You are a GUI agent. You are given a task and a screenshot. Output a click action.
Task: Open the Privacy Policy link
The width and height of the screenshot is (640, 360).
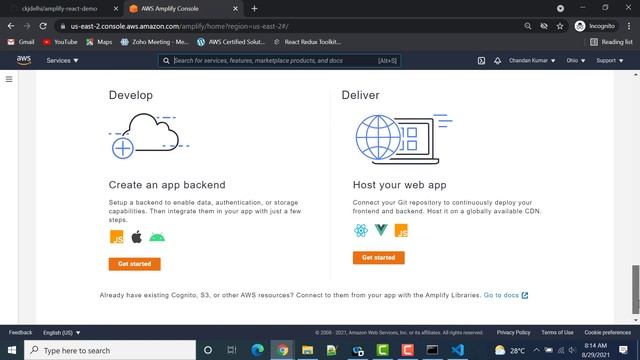click(x=513, y=333)
